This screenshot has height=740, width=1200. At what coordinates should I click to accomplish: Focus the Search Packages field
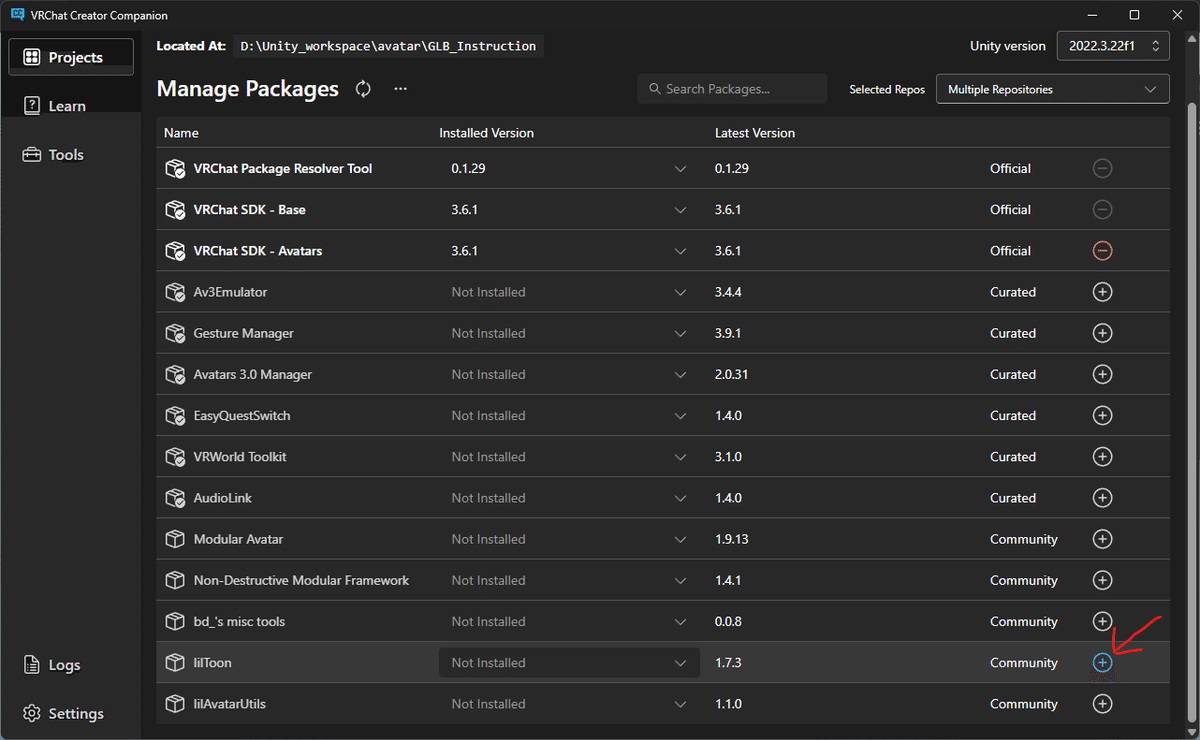point(732,89)
